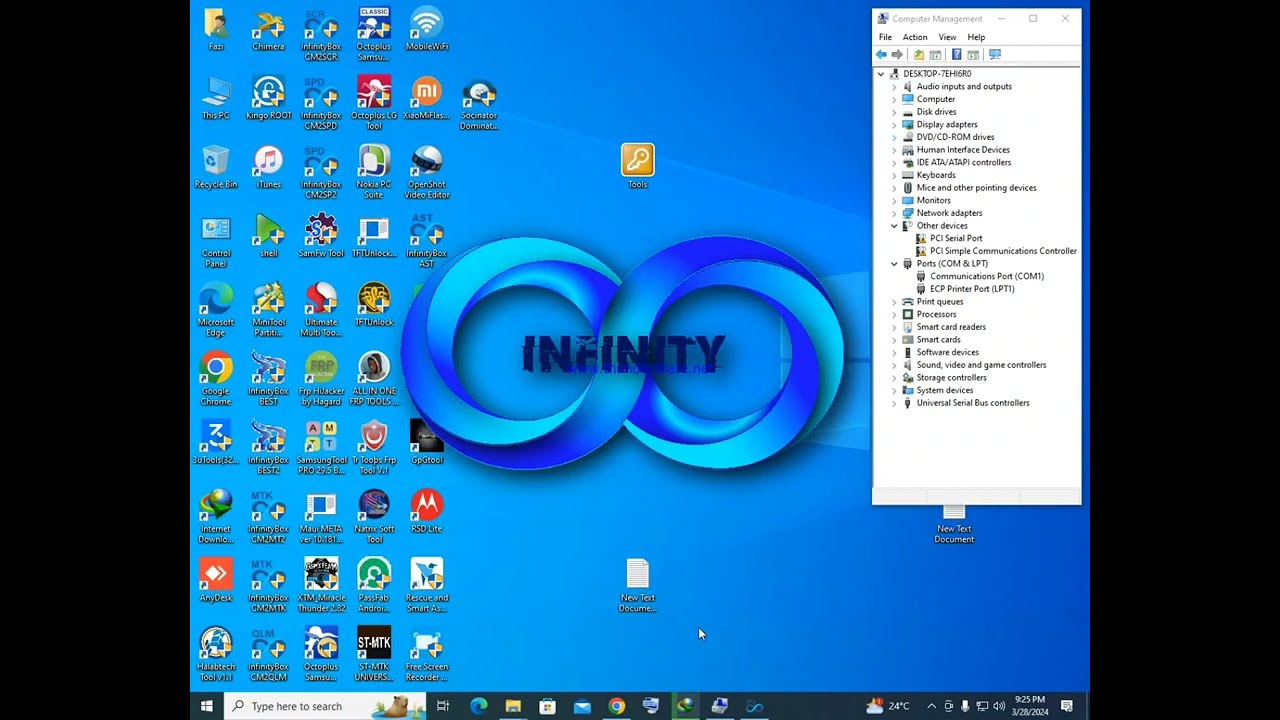Collapse the Other devices node
The height and width of the screenshot is (720, 1280).
(x=894, y=226)
